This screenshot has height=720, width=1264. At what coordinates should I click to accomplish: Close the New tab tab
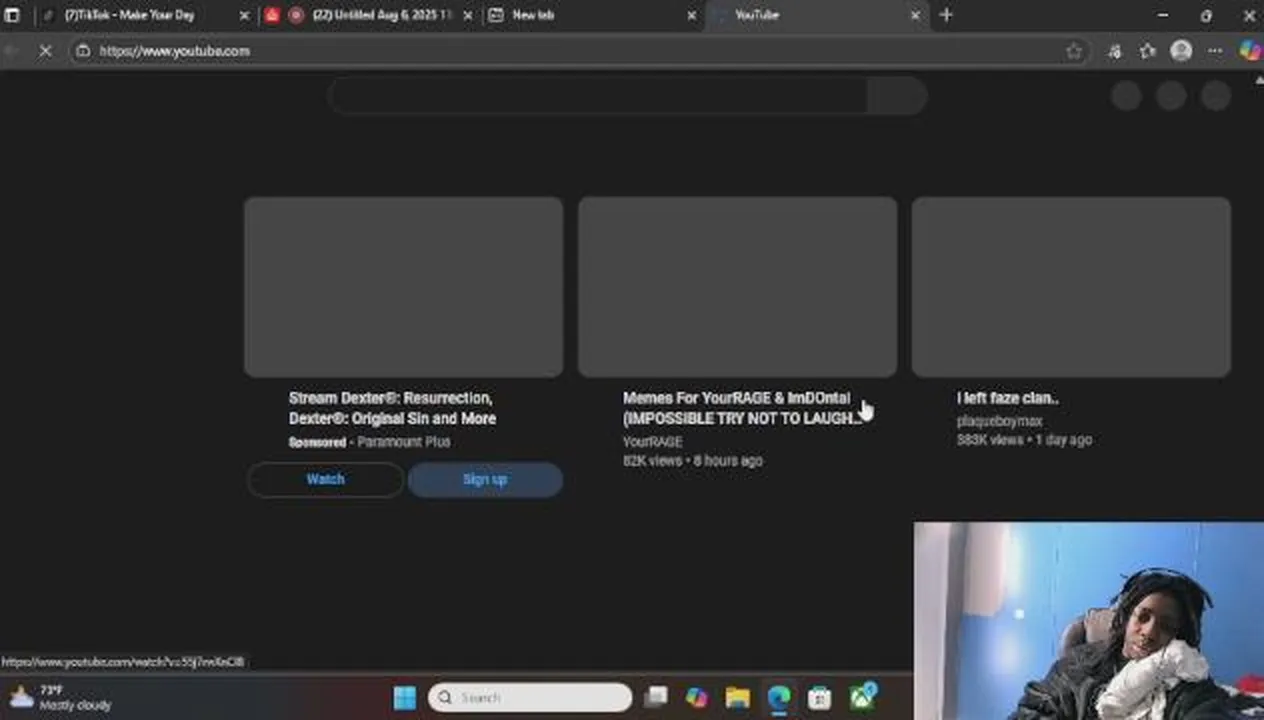click(691, 16)
